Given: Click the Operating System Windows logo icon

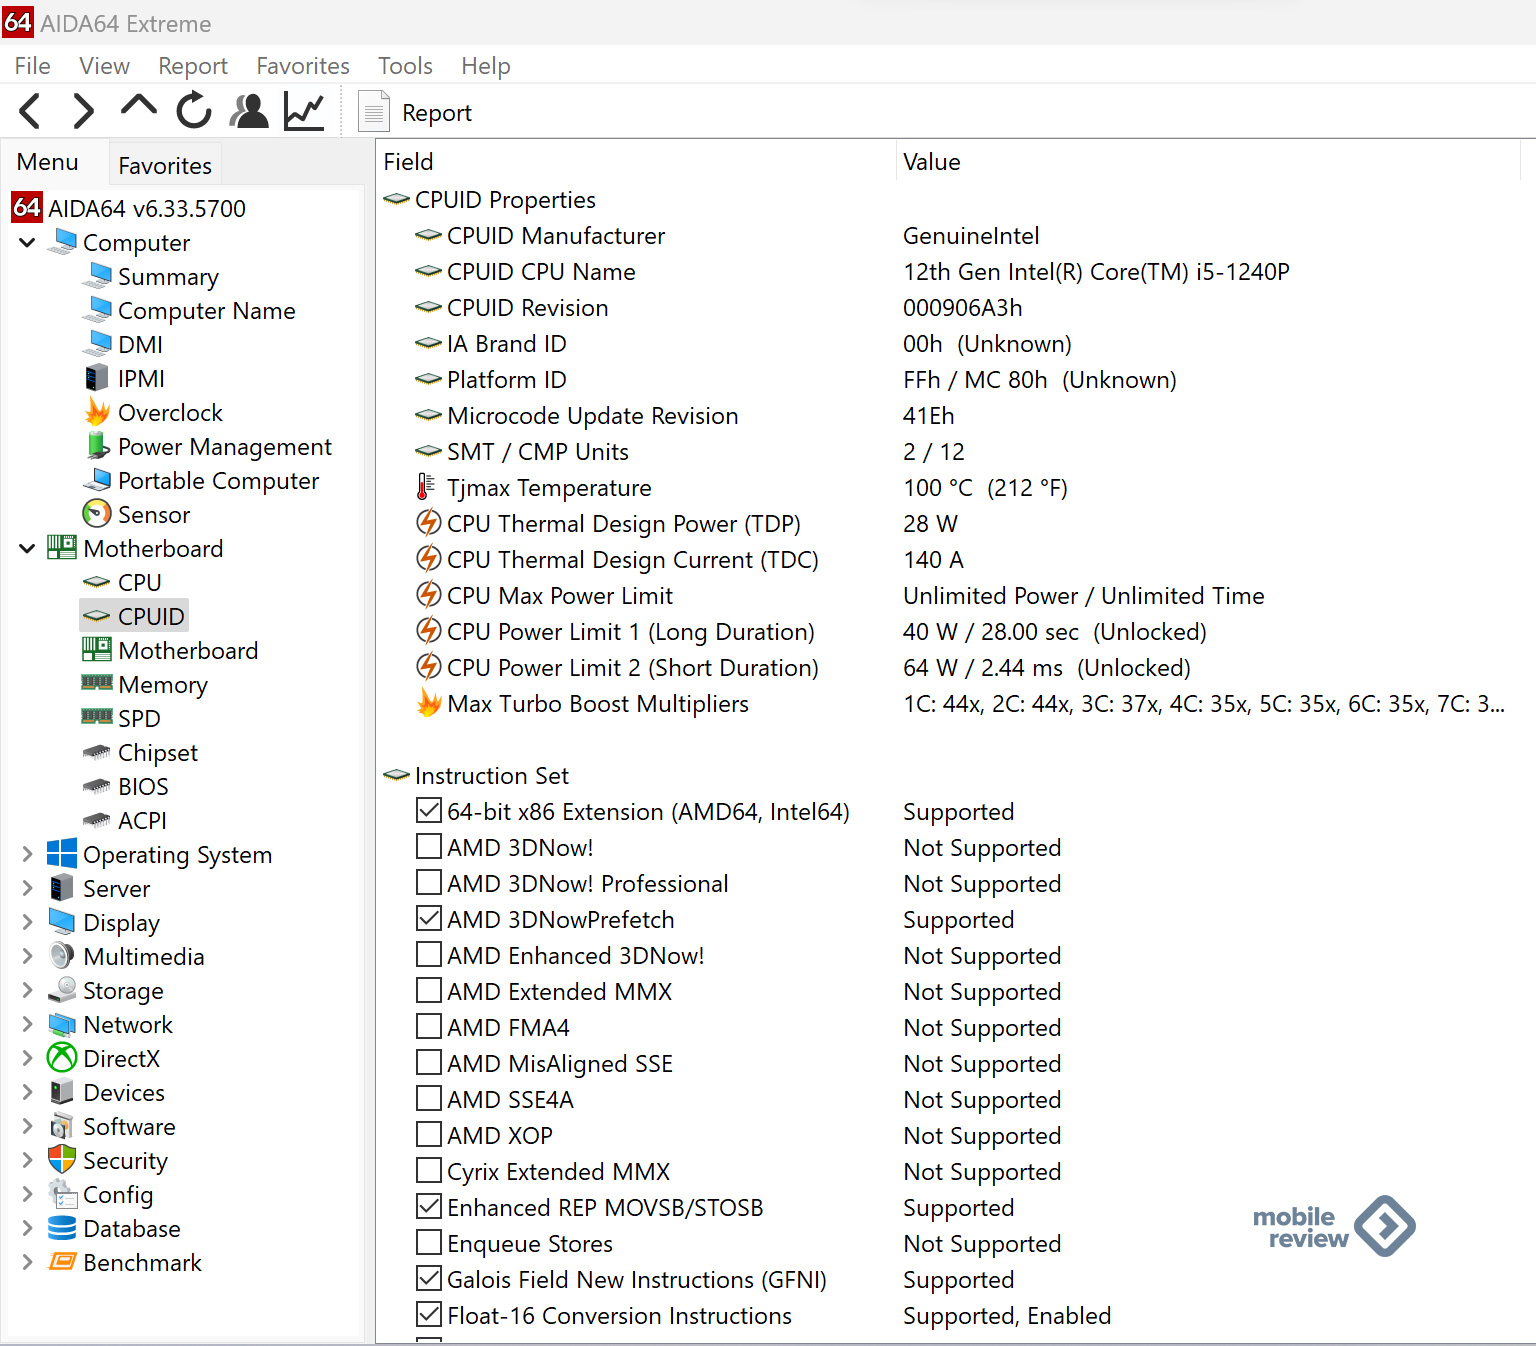Looking at the screenshot, I should coord(62,853).
